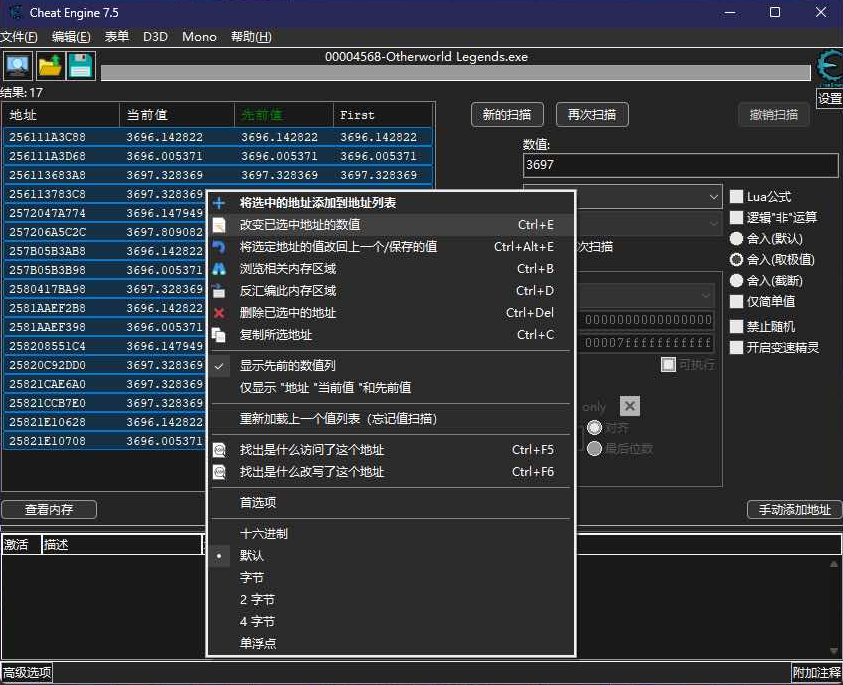
Task: Click the address list scrollbar down arrow
Action: pos(833,651)
